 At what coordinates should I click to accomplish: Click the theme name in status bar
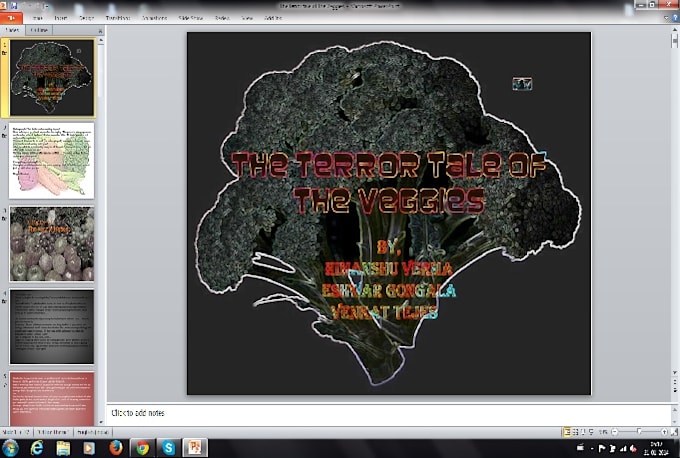pyautogui.click(x=52, y=432)
